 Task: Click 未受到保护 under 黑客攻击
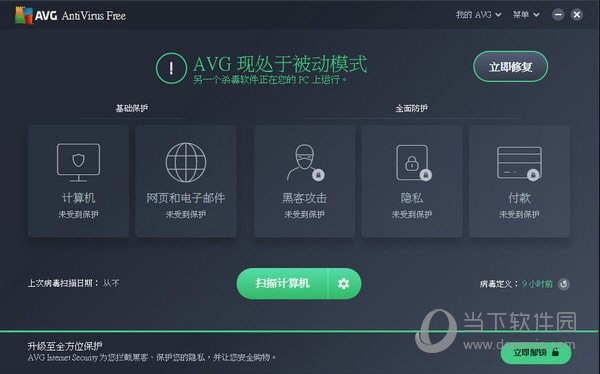pos(305,214)
